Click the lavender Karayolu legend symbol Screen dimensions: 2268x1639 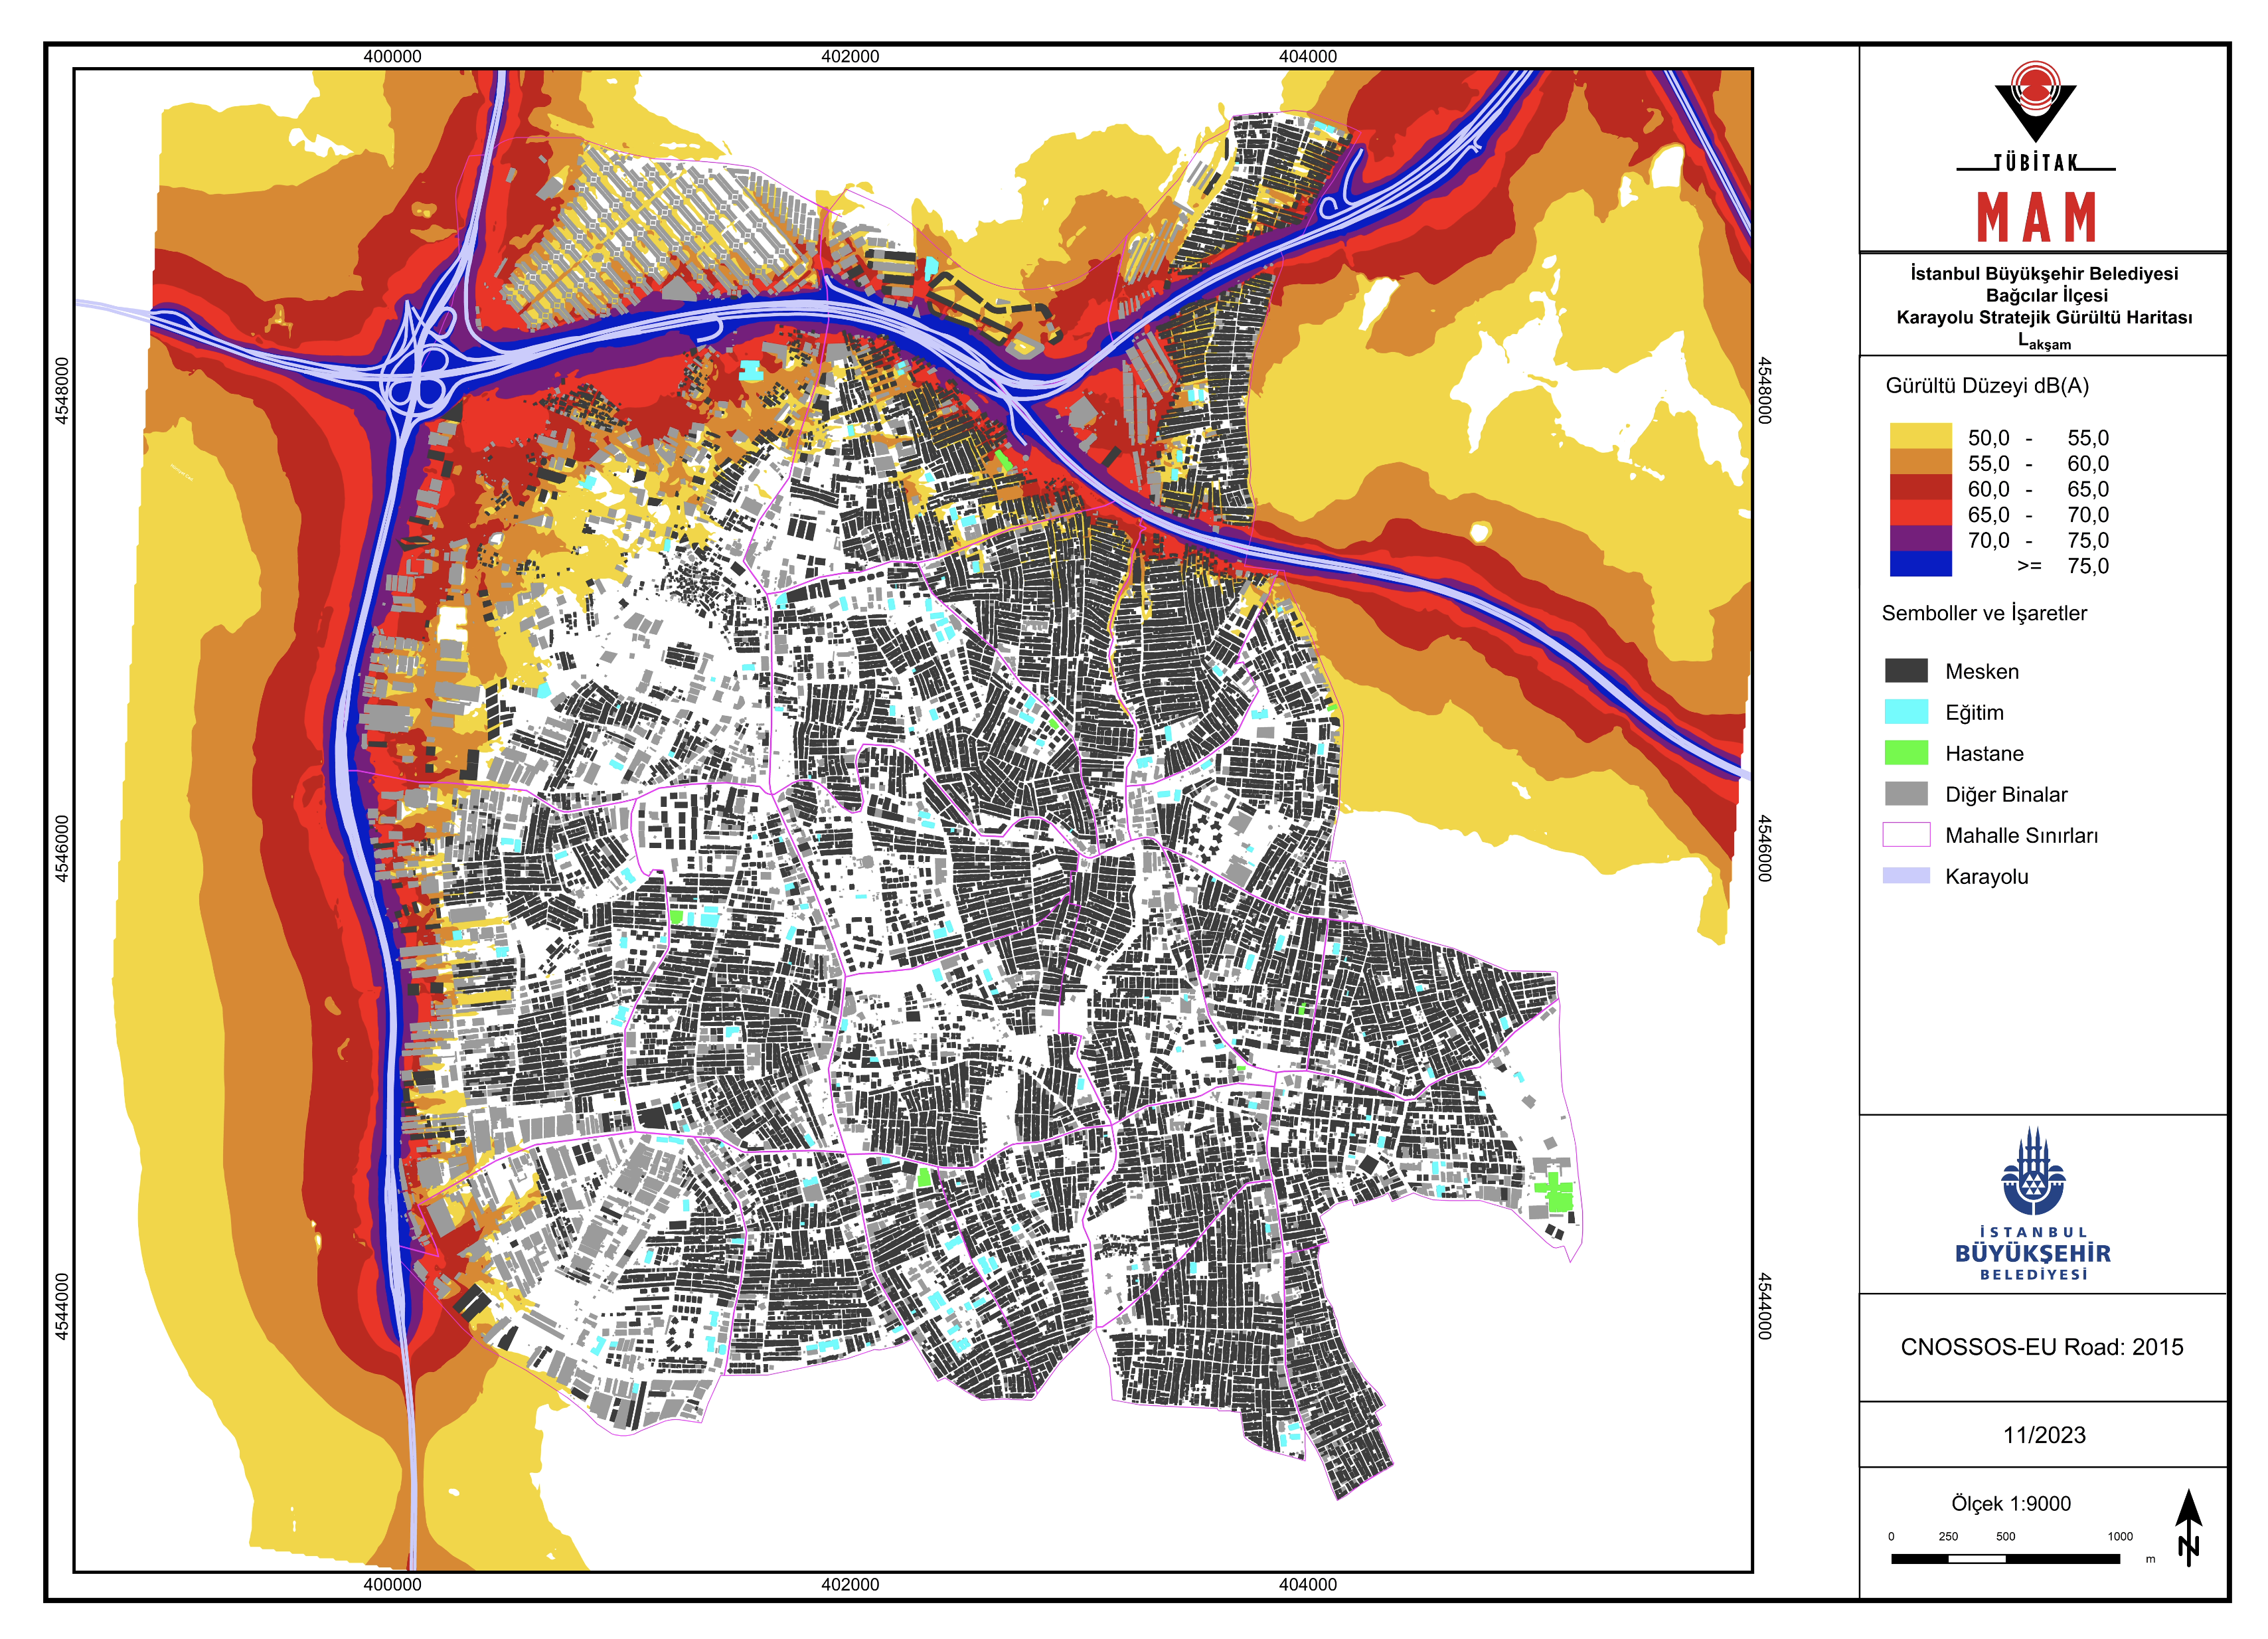point(1906,876)
